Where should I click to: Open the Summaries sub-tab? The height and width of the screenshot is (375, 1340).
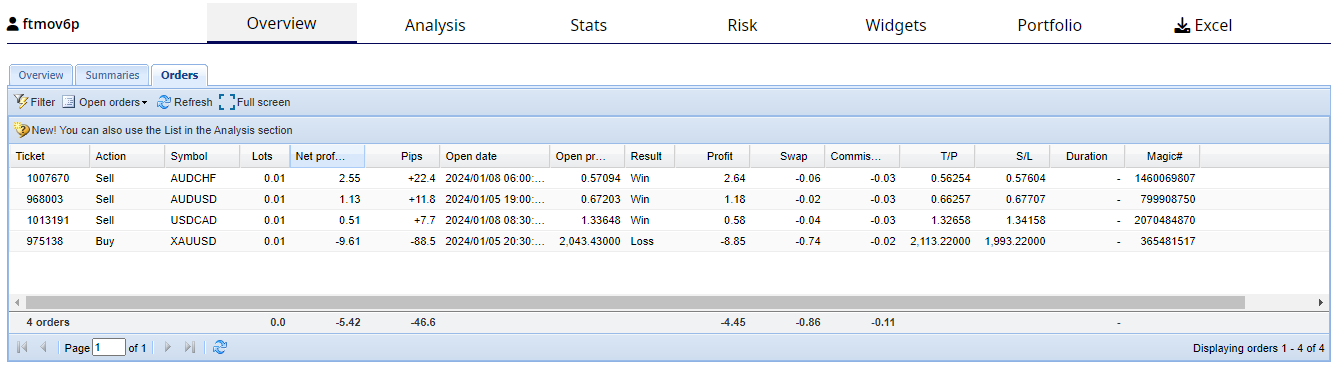(x=112, y=75)
